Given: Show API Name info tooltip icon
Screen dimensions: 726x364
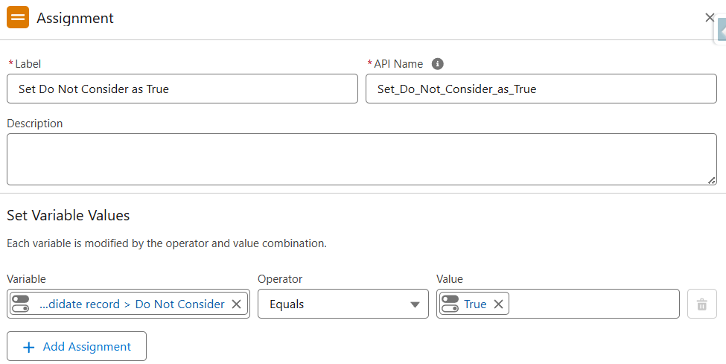Looking at the screenshot, I should pos(438,64).
